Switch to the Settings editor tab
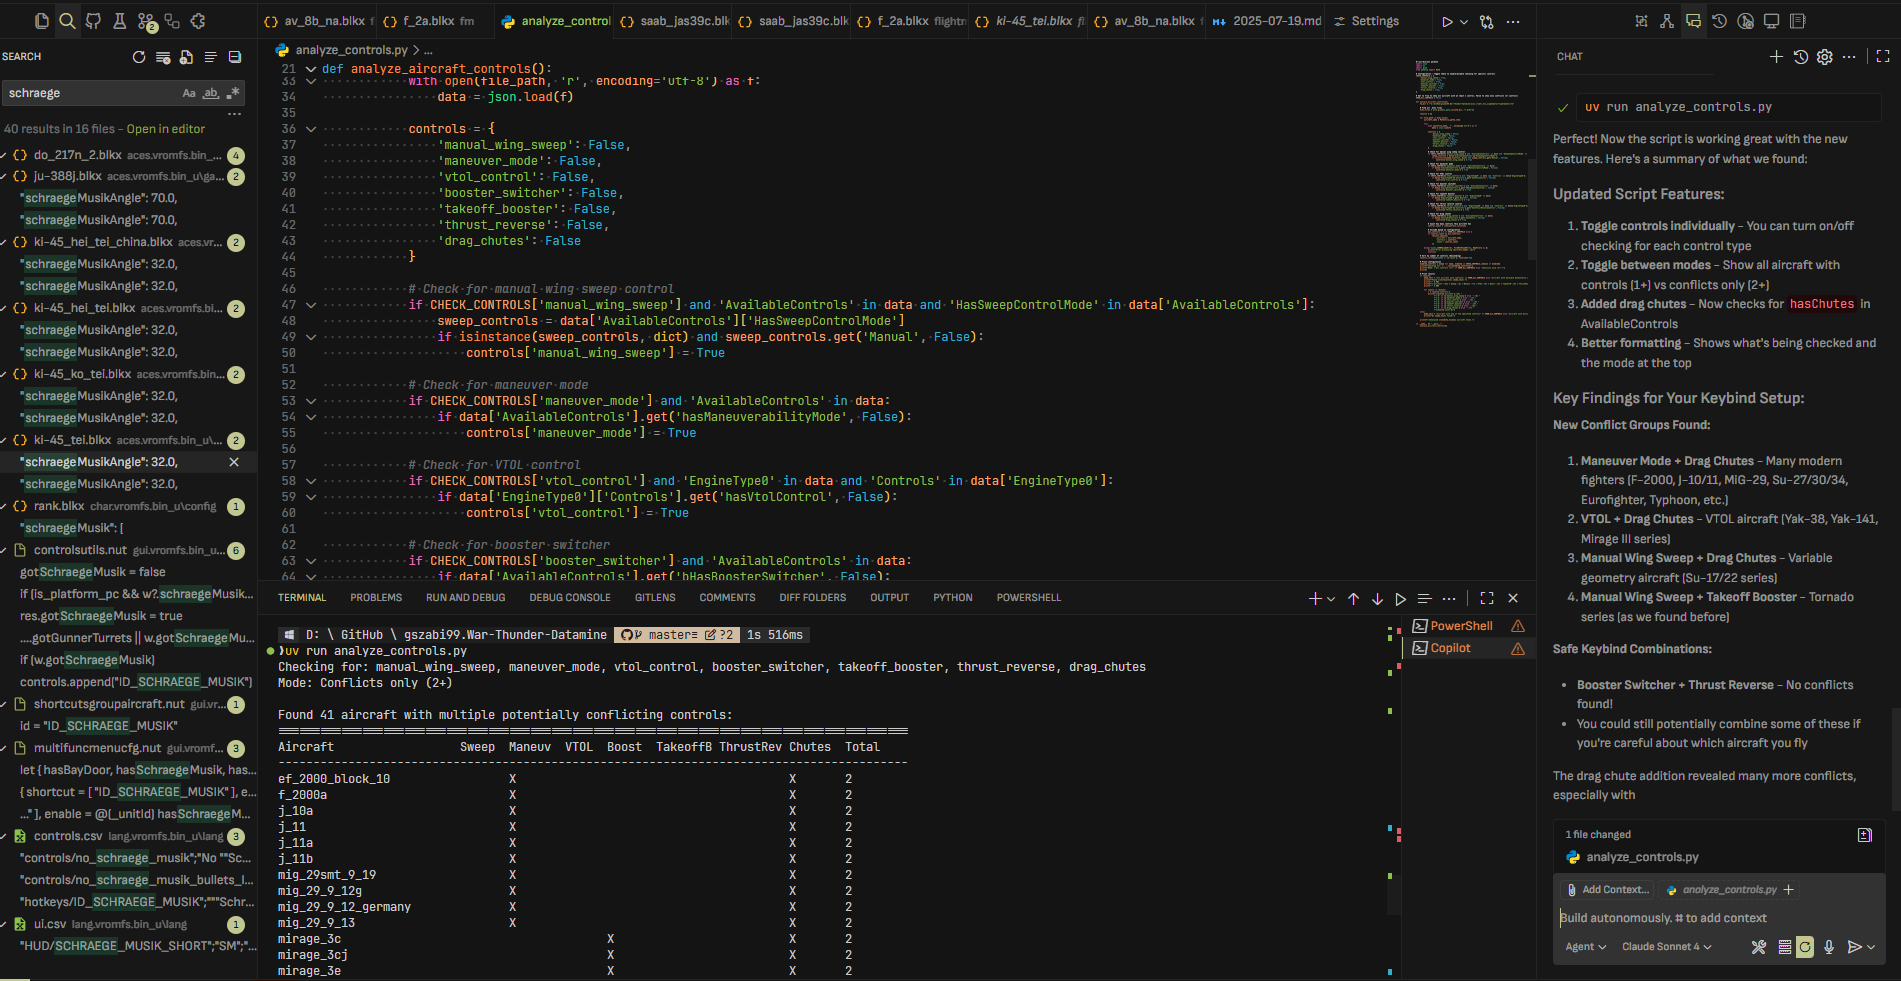Viewport: 1901px width, 981px height. click(1375, 21)
